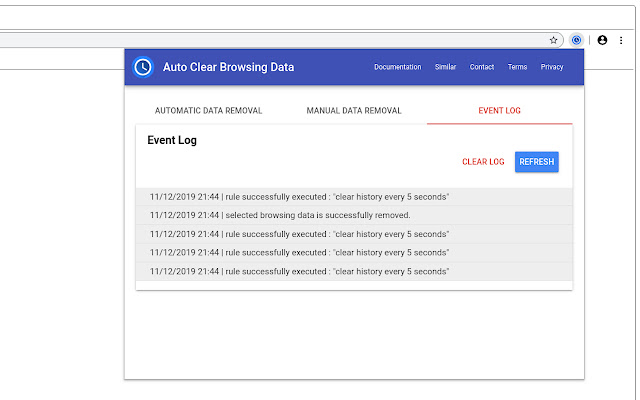Select the 'selected browsing data is successfully removed' entry

point(354,215)
